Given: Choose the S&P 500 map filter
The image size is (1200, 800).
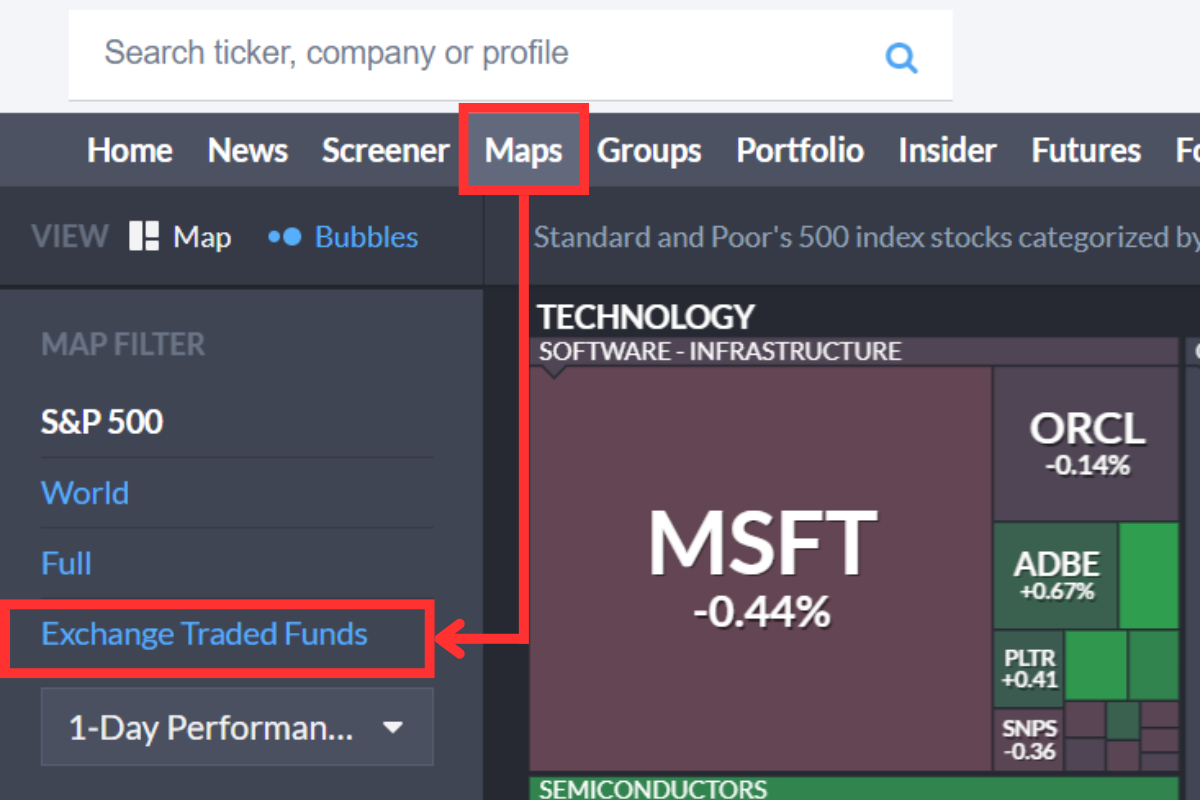Looking at the screenshot, I should (x=102, y=421).
